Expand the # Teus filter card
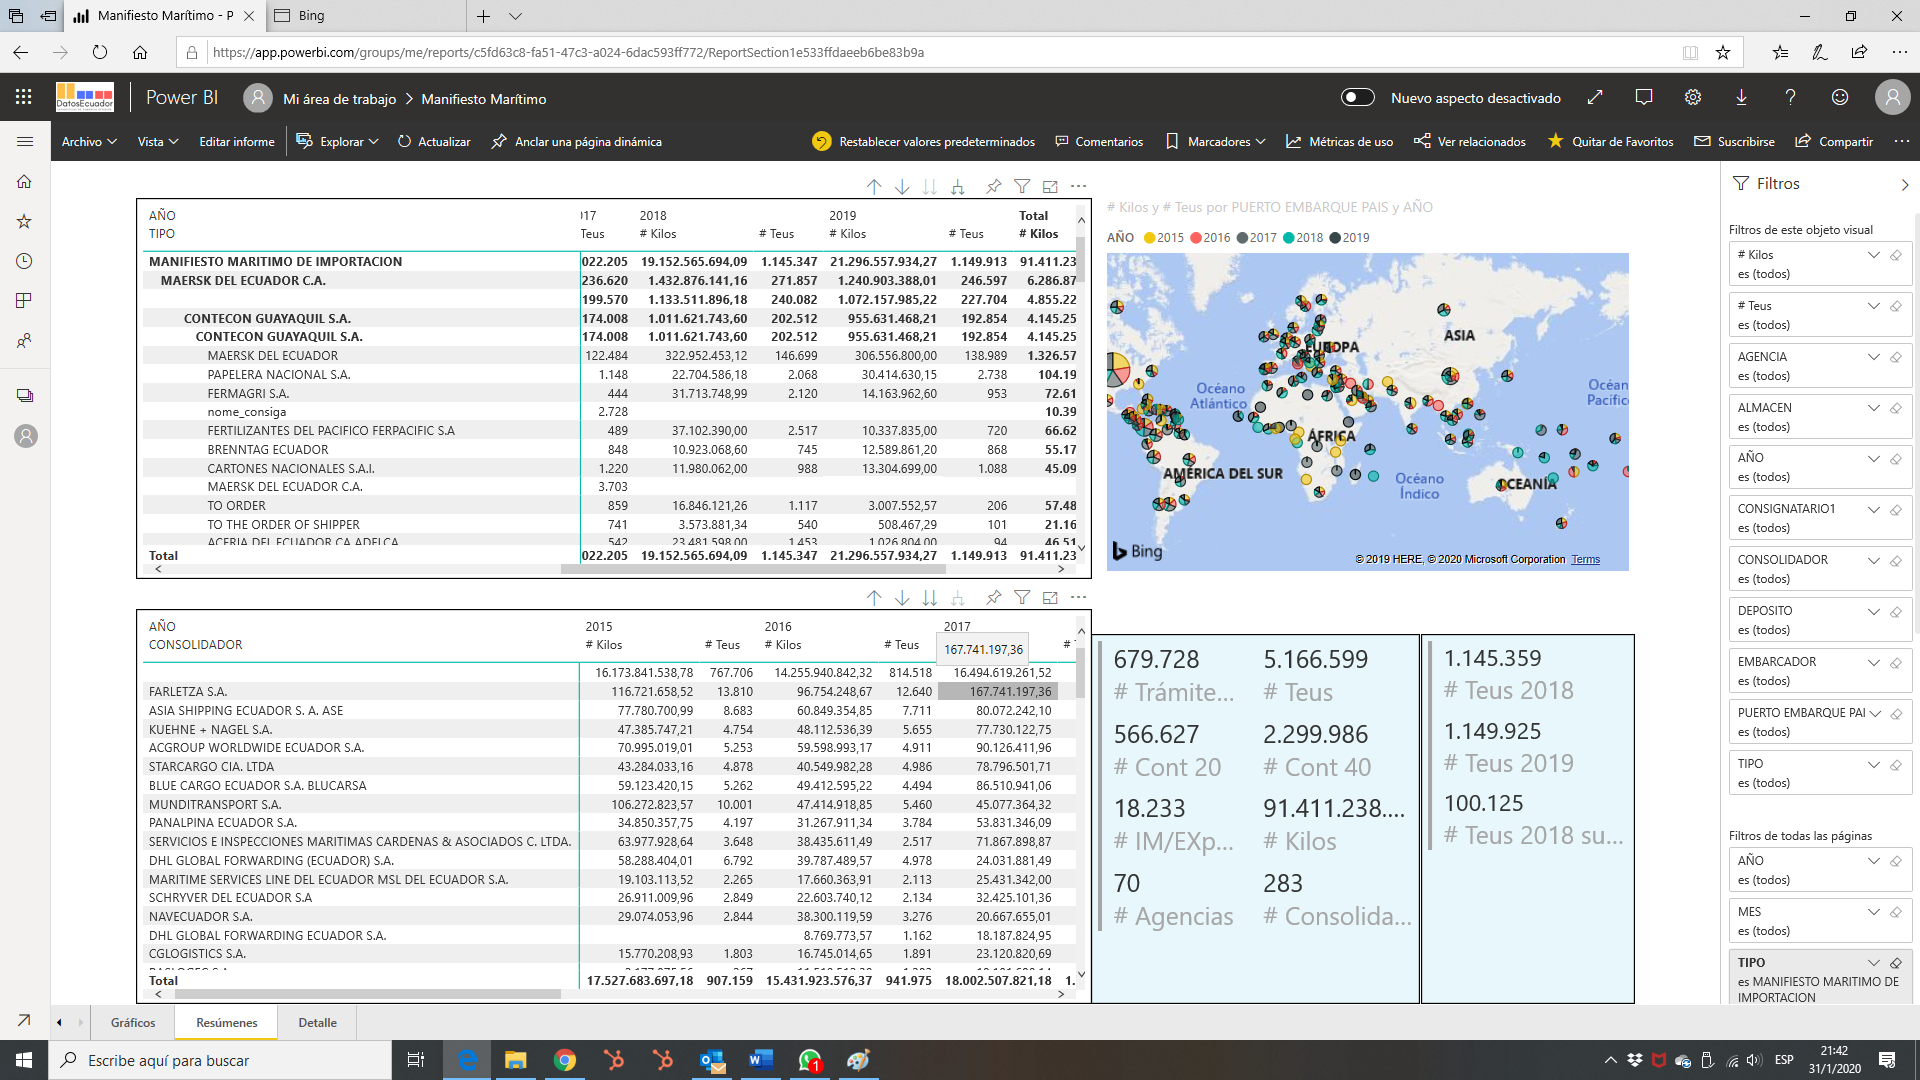The height and width of the screenshot is (1080, 1920). click(1873, 306)
